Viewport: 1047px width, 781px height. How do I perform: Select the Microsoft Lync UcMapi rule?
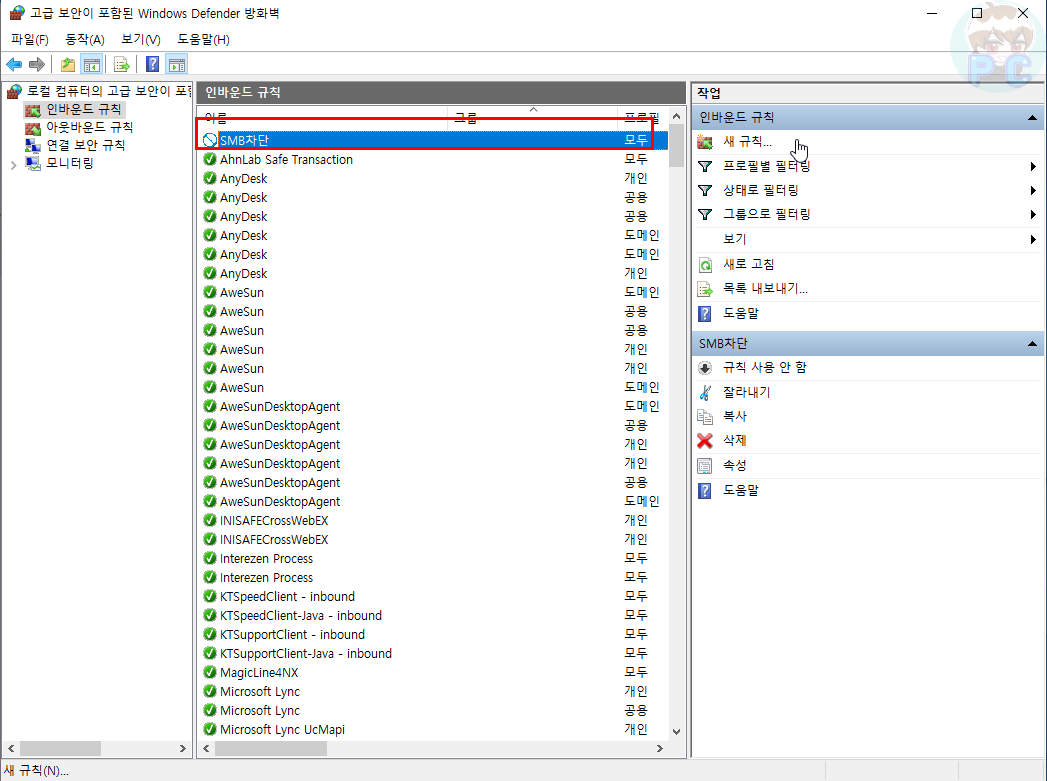coord(282,730)
